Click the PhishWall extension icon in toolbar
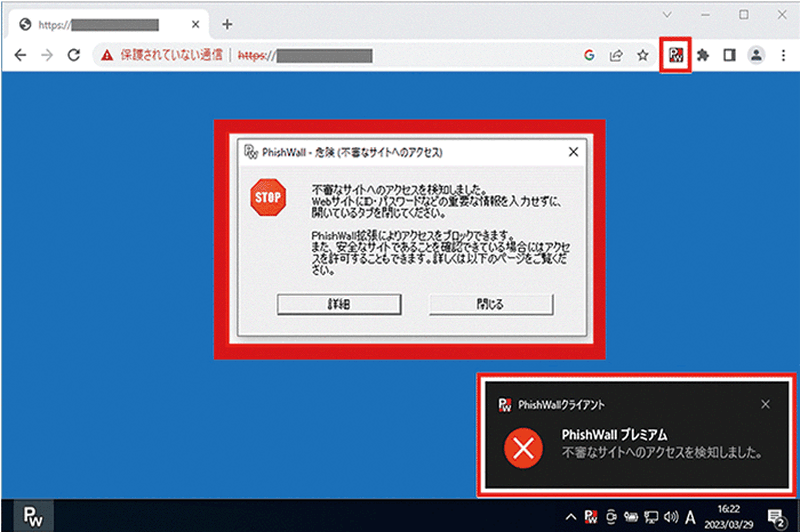This screenshot has width=800, height=532. pos(675,56)
